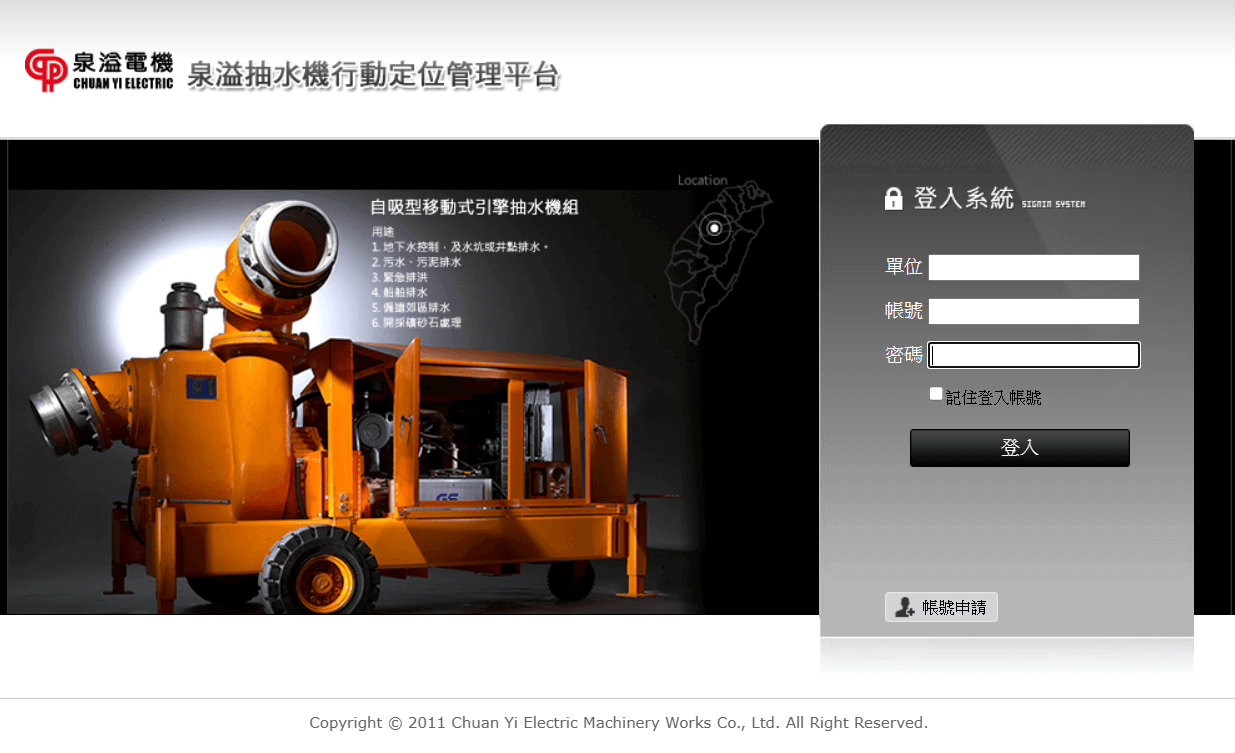1235x753 pixels.
Task: Click the padlock icon beside 登入系統
Action: tap(893, 198)
